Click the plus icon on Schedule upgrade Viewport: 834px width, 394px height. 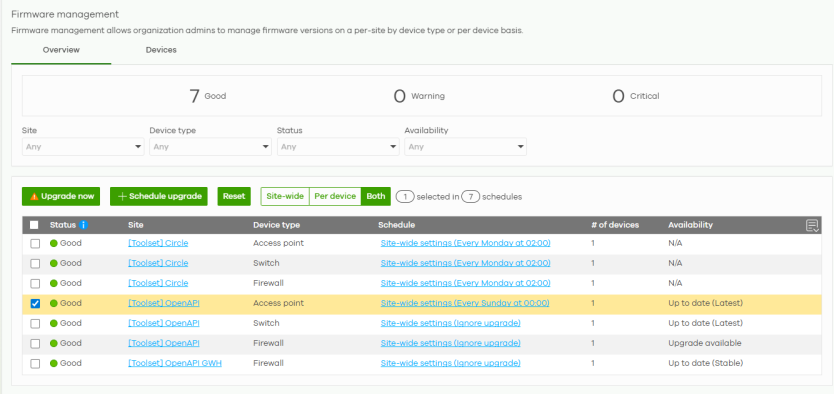click(x=122, y=196)
